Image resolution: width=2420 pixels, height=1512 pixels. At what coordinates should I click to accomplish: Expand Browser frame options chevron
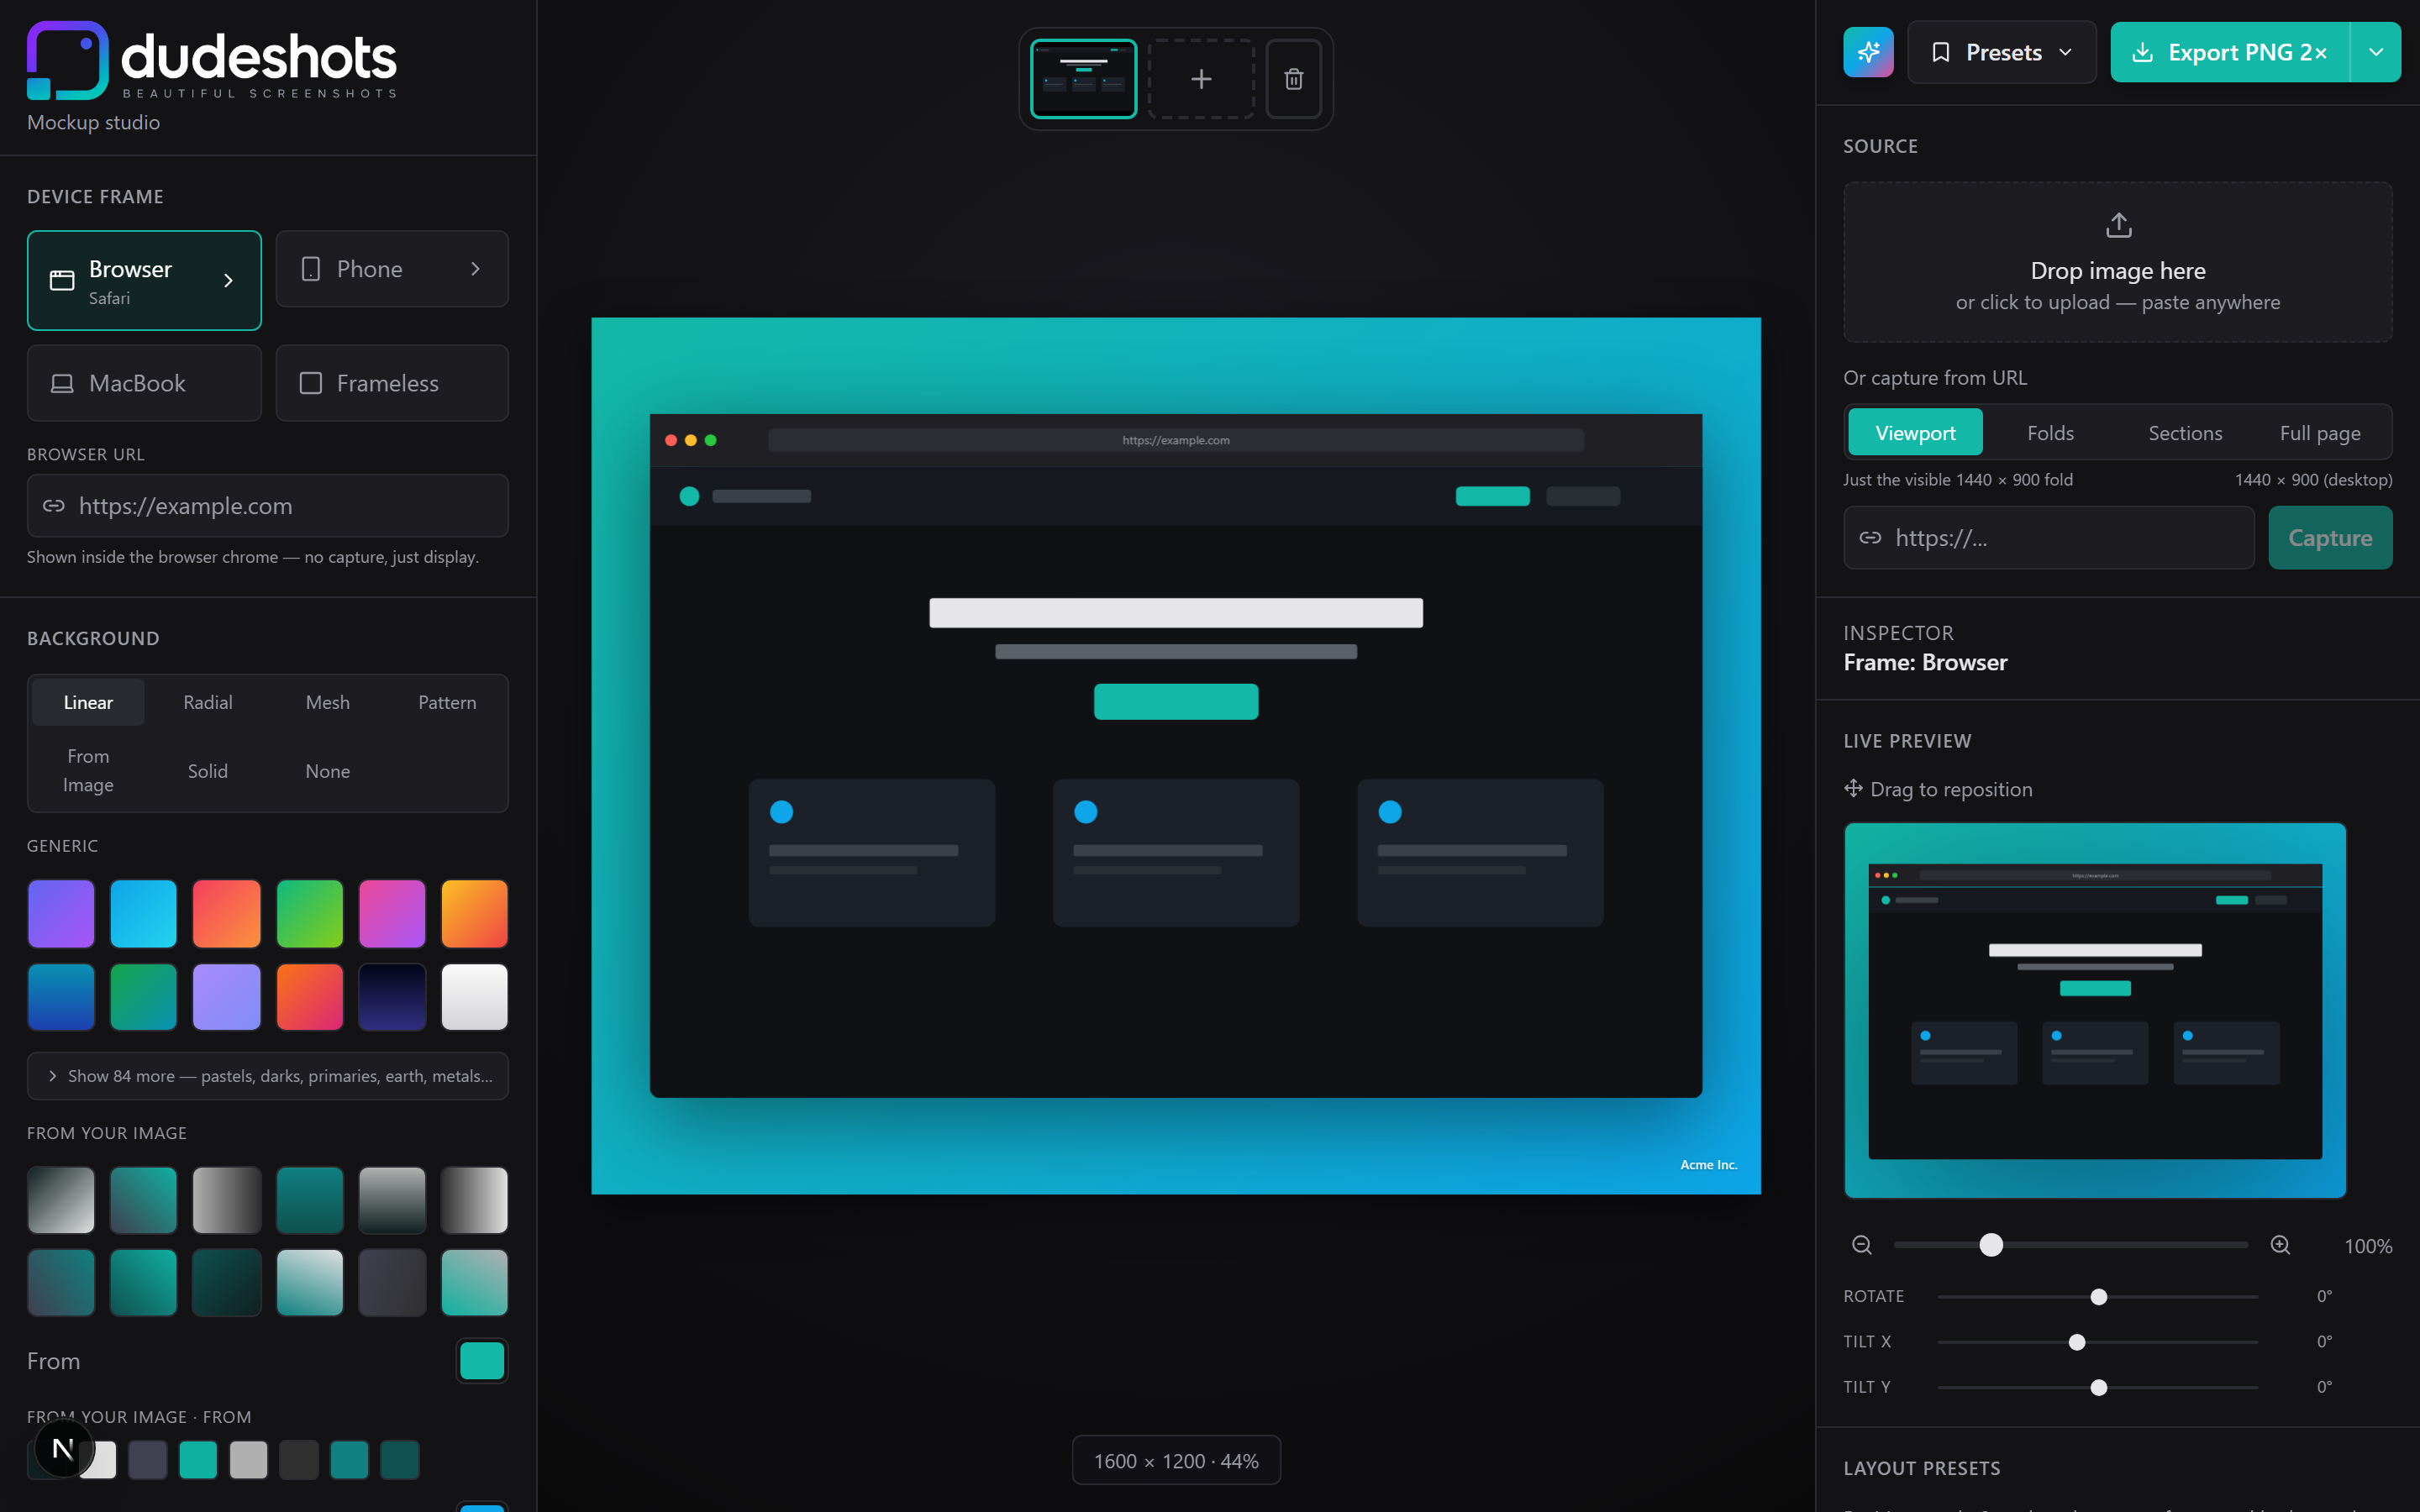tap(228, 280)
